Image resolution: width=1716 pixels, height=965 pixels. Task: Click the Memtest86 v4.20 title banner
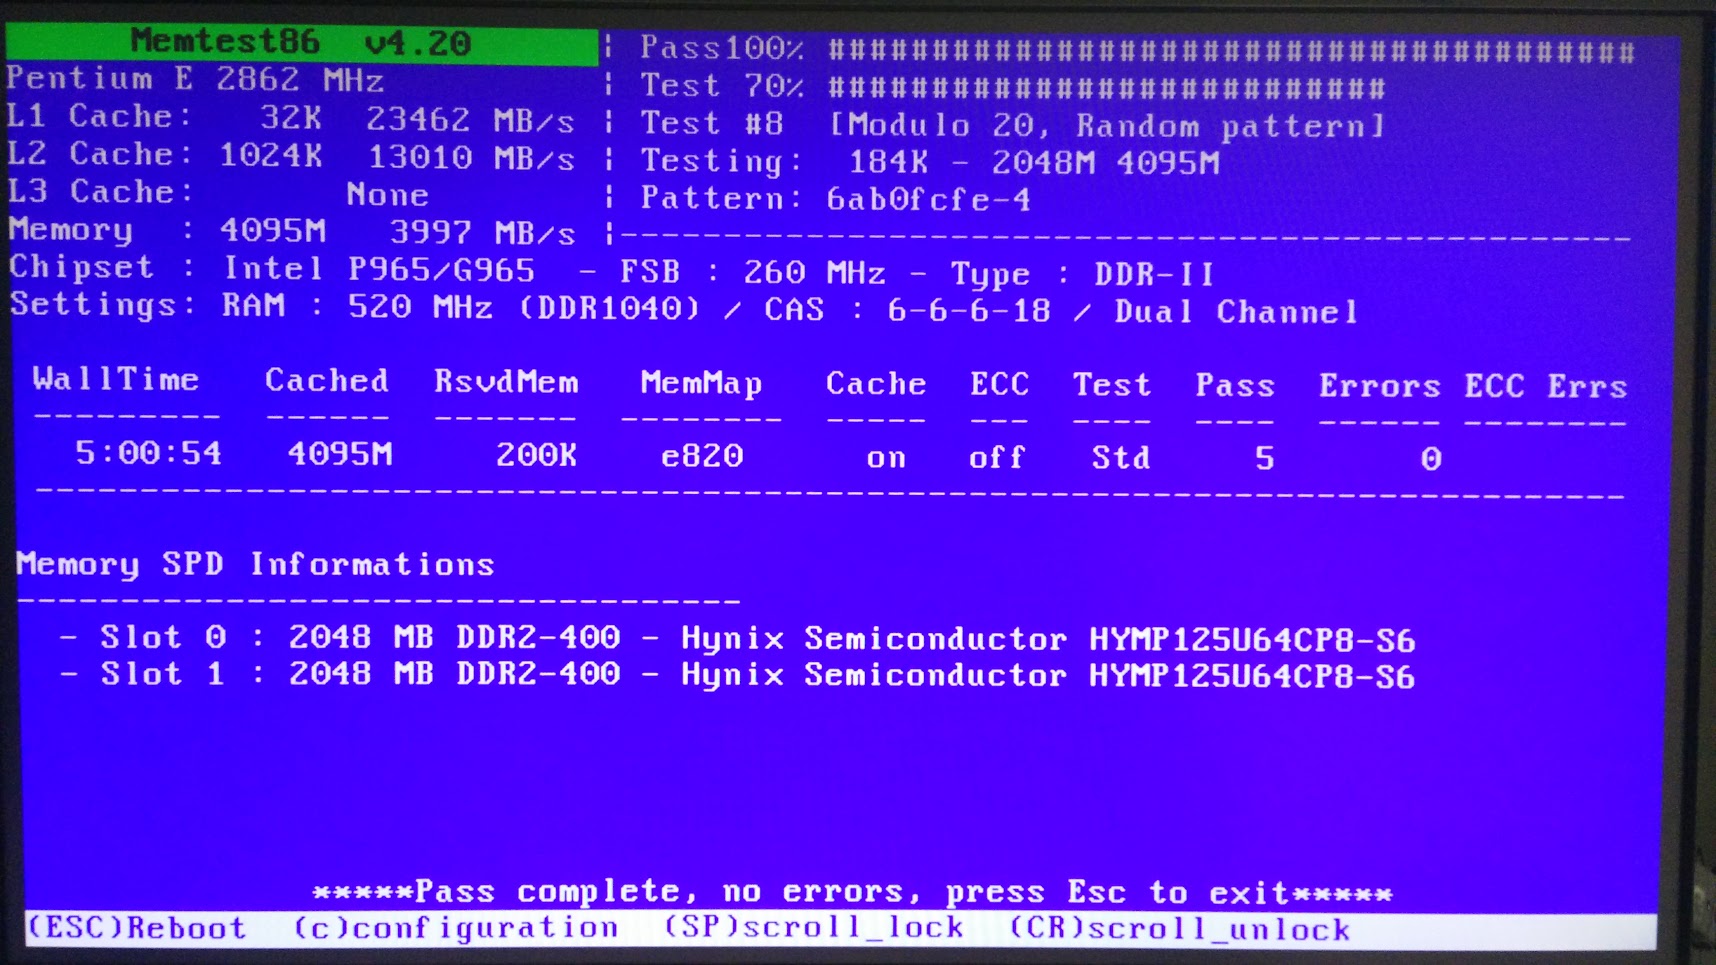point(301,42)
